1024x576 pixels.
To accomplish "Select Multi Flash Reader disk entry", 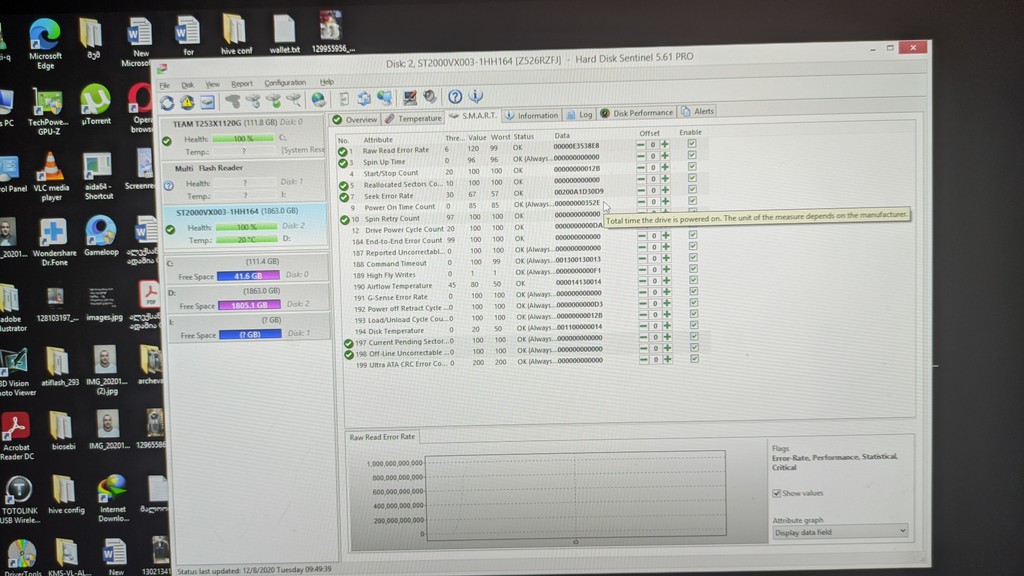I will tap(244, 182).
